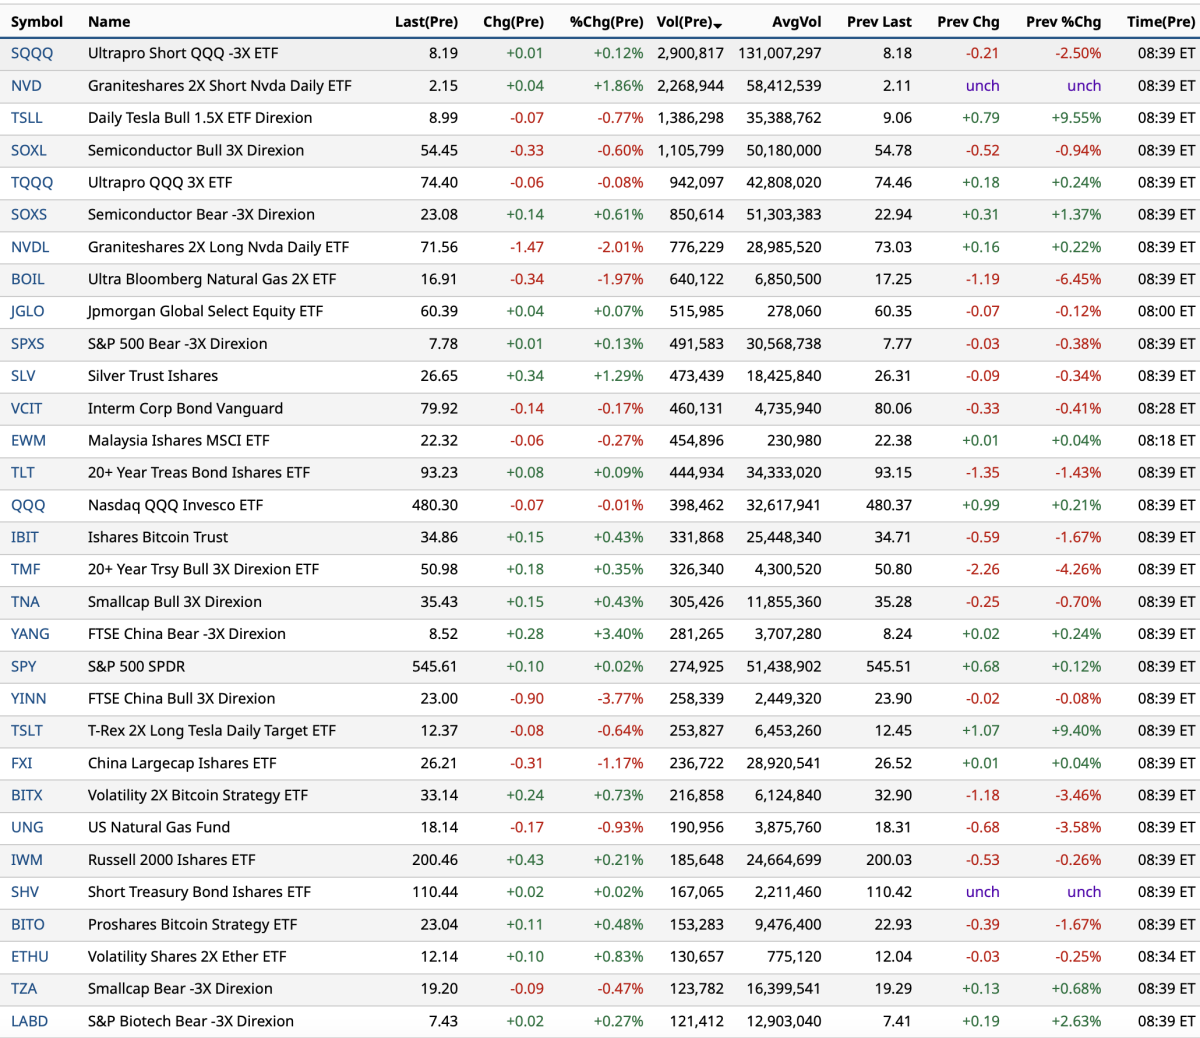1200x1038 pixels.
Task: Sort by %Chg(Pre) column header
Action: click(x=606, y=22)
